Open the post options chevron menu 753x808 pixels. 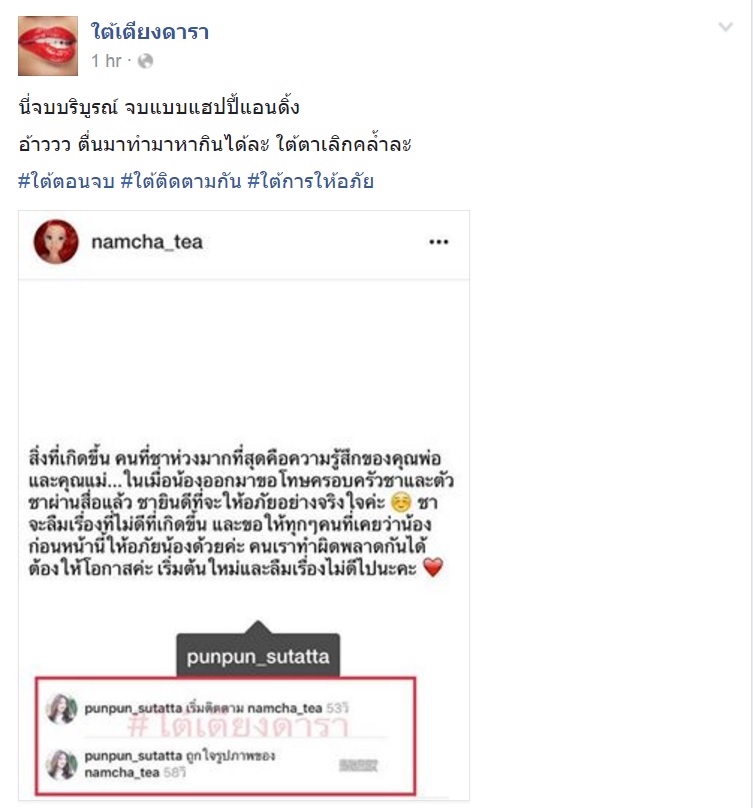pyautogui.click(x=726, y=27)
